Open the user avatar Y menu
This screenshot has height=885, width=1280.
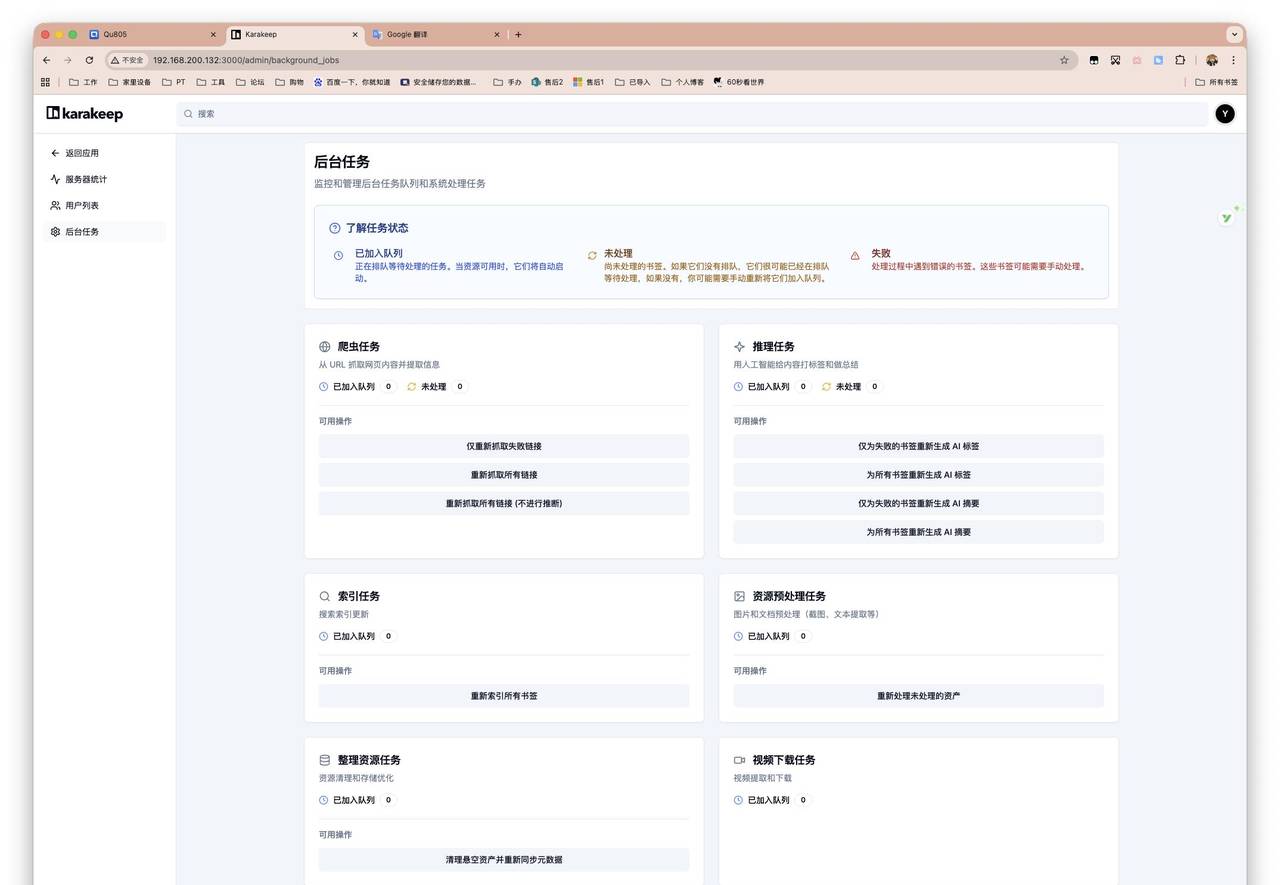coord(1225,114)
